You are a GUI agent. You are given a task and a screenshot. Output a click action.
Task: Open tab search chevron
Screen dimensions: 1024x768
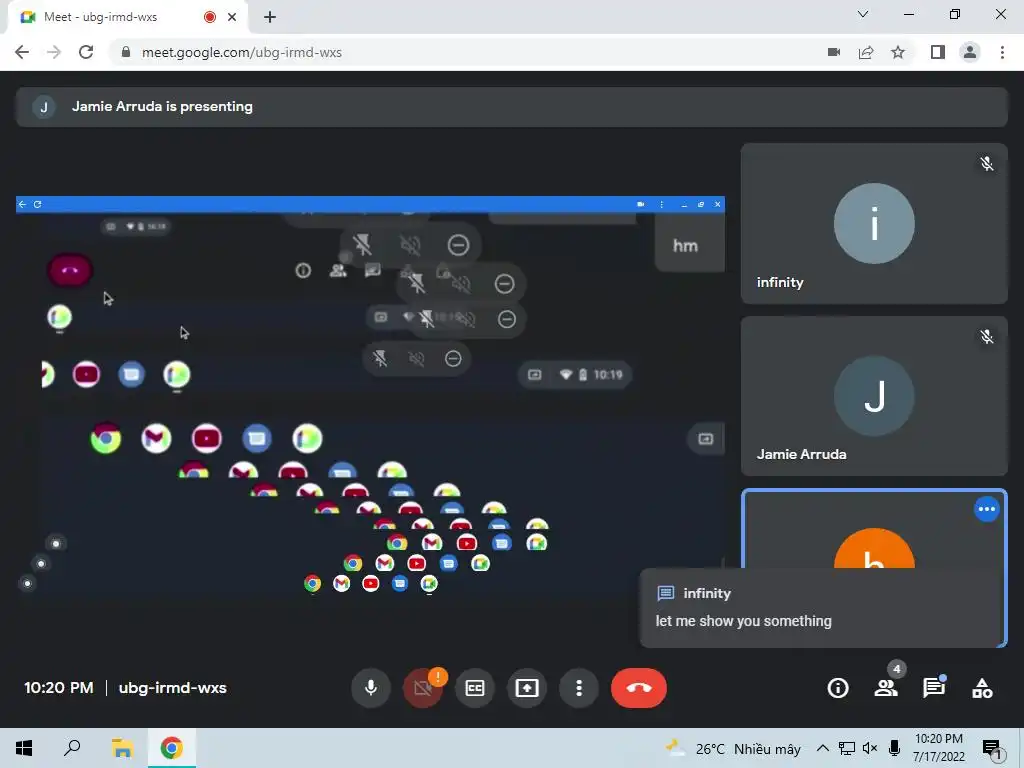863,14
